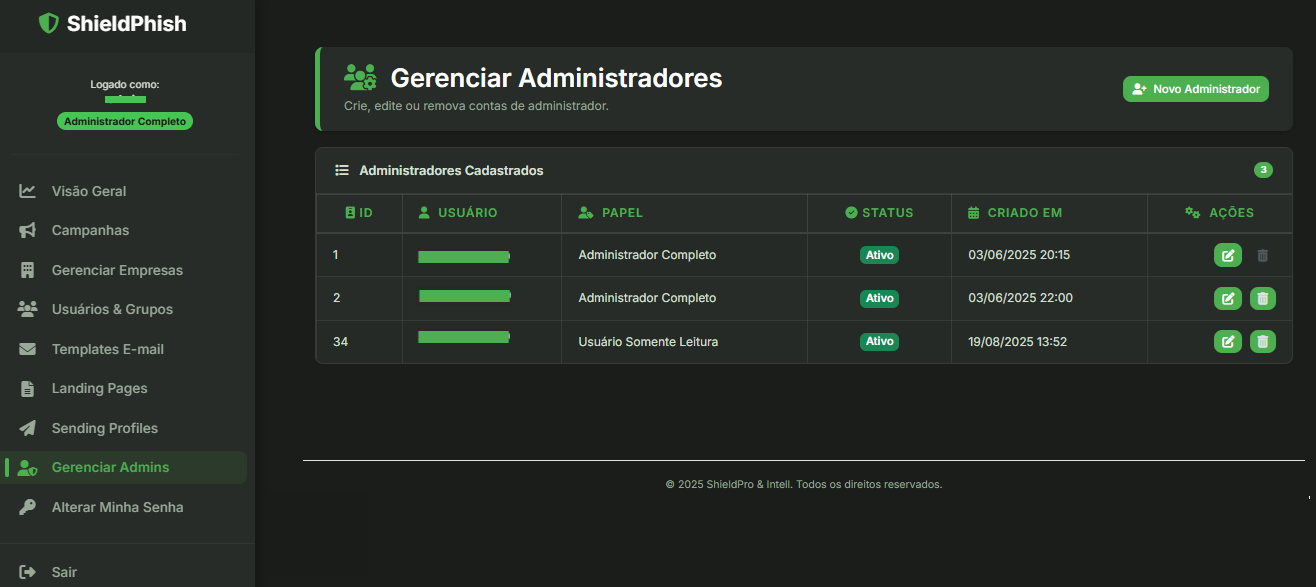Open Alterar Minha Senha from sidebar
Viewport: 1316px width, 587px height.
pos(117,507)
